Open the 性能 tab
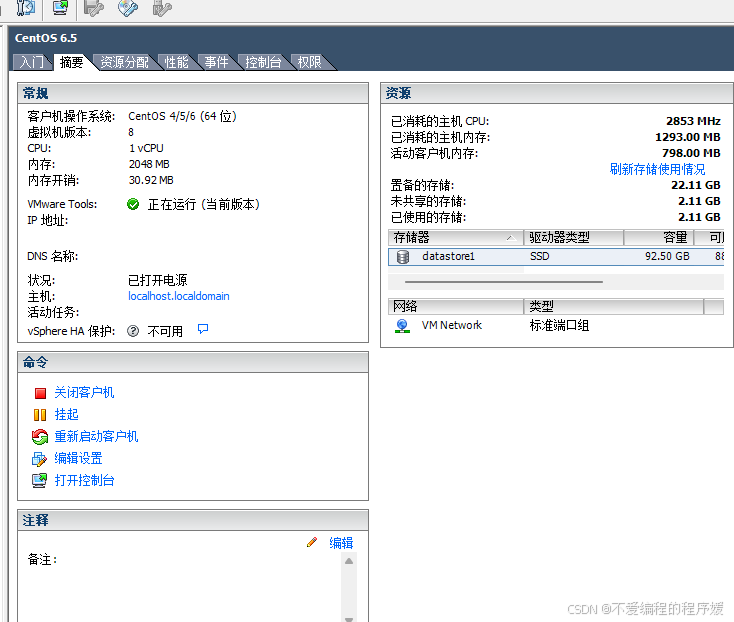 (176, 62)
